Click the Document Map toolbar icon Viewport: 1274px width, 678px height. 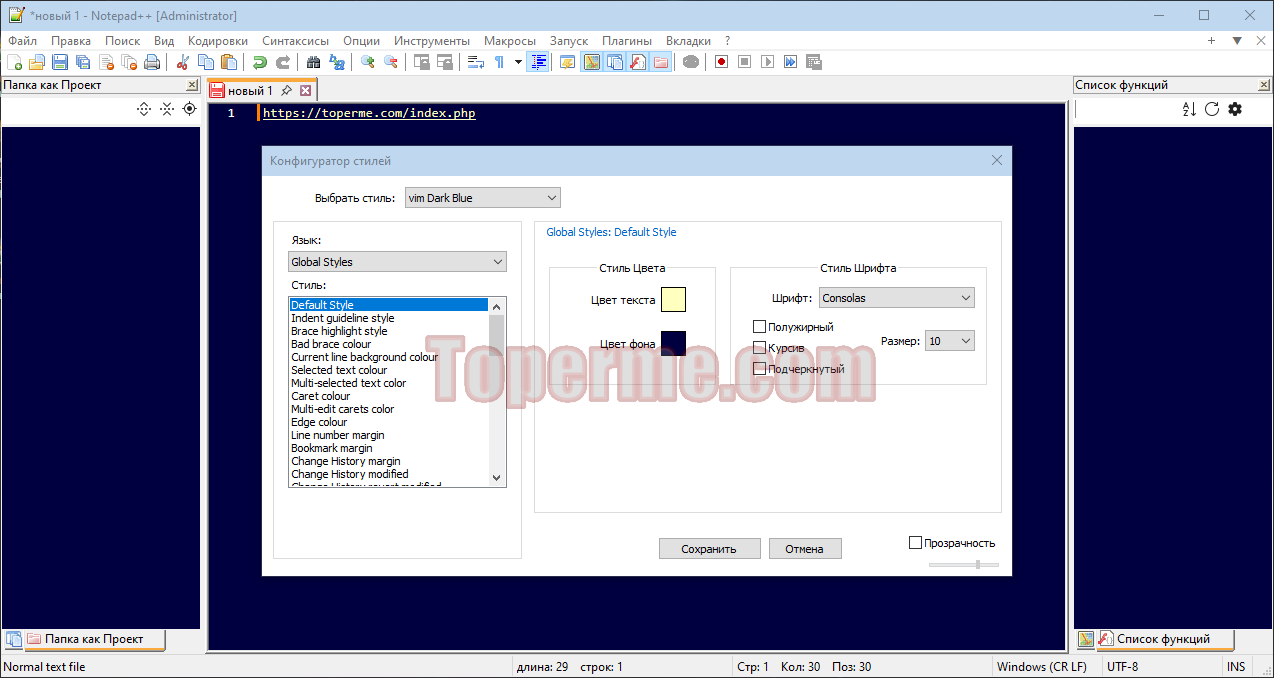coord(590,62)
